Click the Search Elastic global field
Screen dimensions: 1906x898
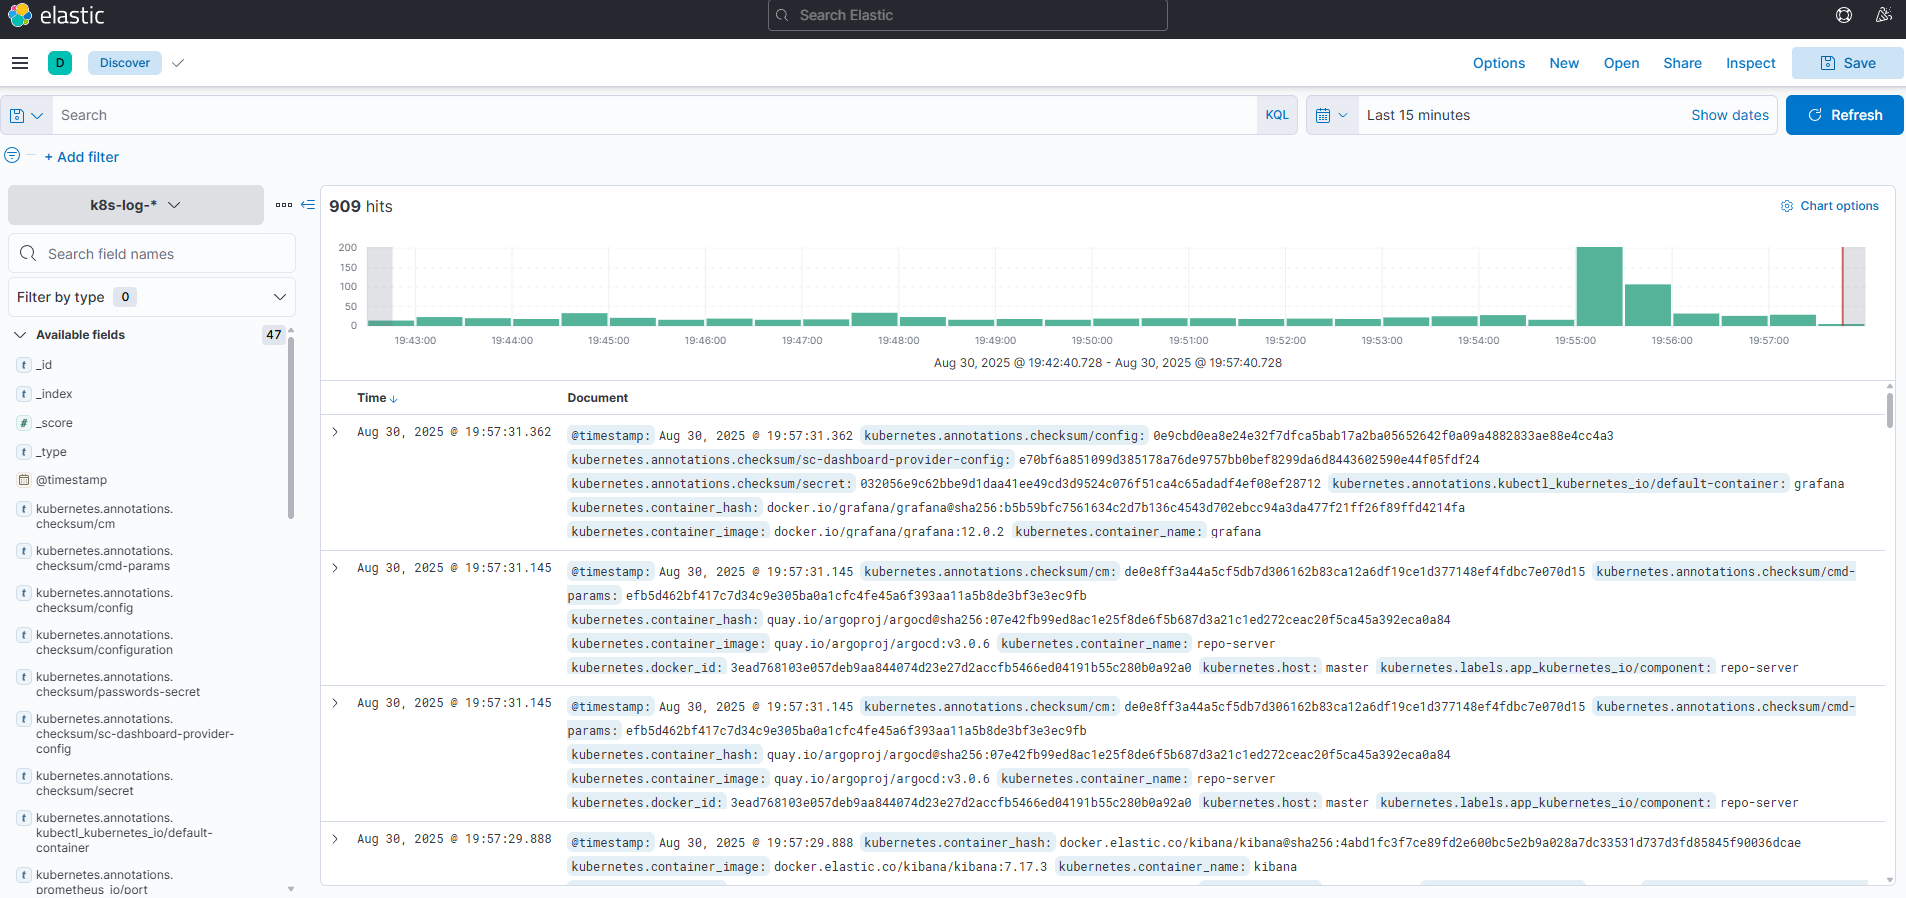[x=967, y=15]
